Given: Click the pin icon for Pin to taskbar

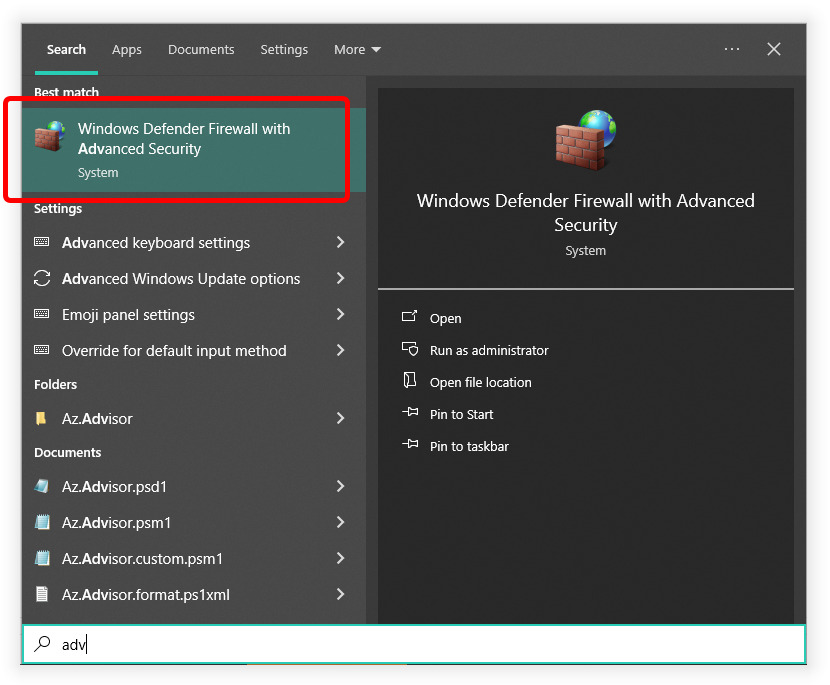Looking at the screenshot, I should [x=410, y=444].
